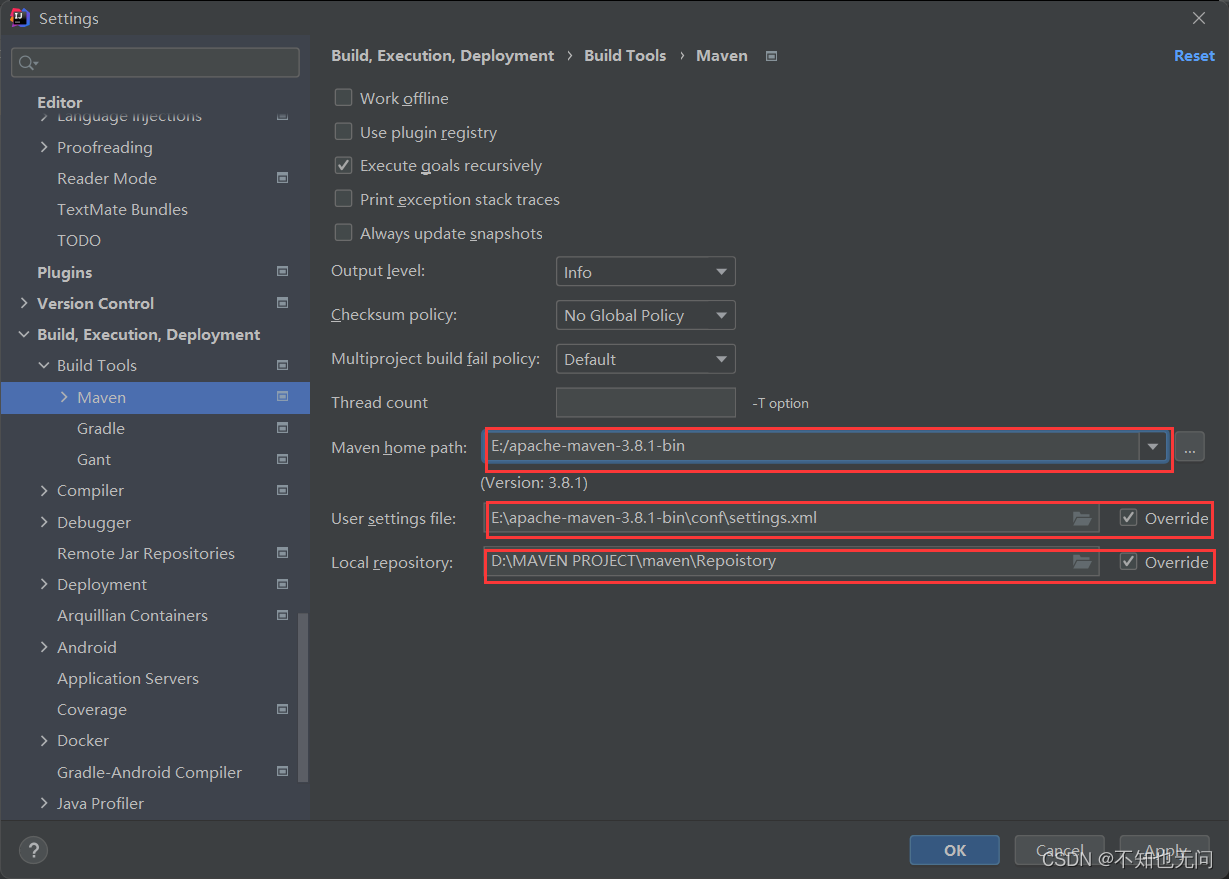The width and height of the screenshot is (1229, 879).
Task: Enable the Work offline checkbox
Action: tap(343, 98)
